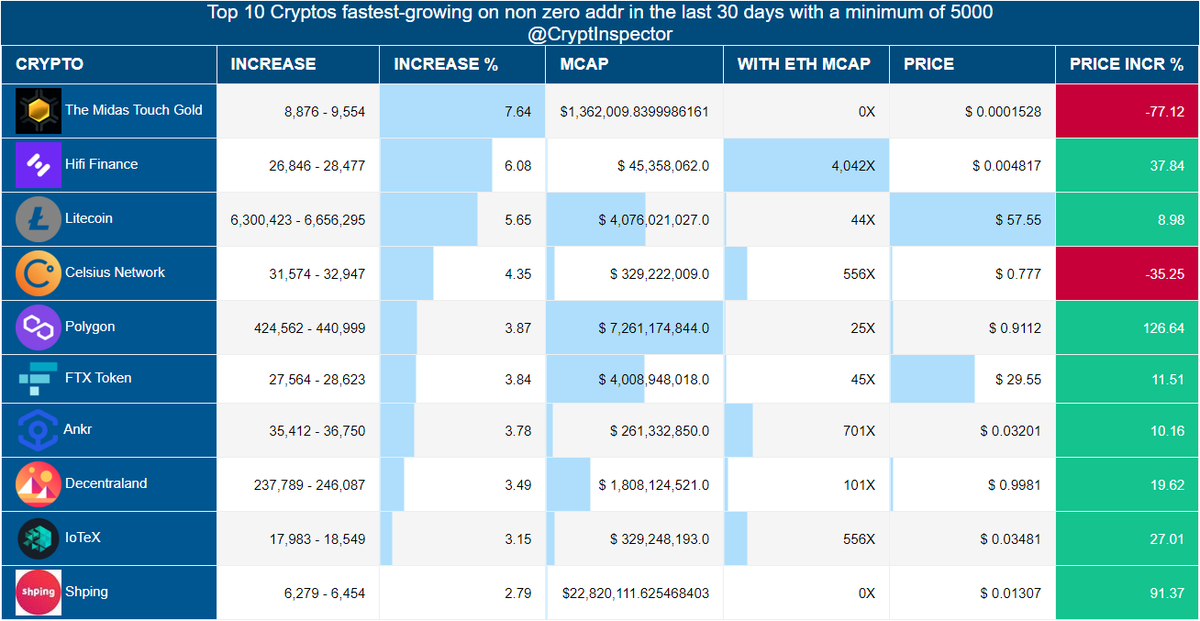Click the 8,876 - 9,554 increase cell
This screenshot has width=1200, height=621.
(298, 111)
